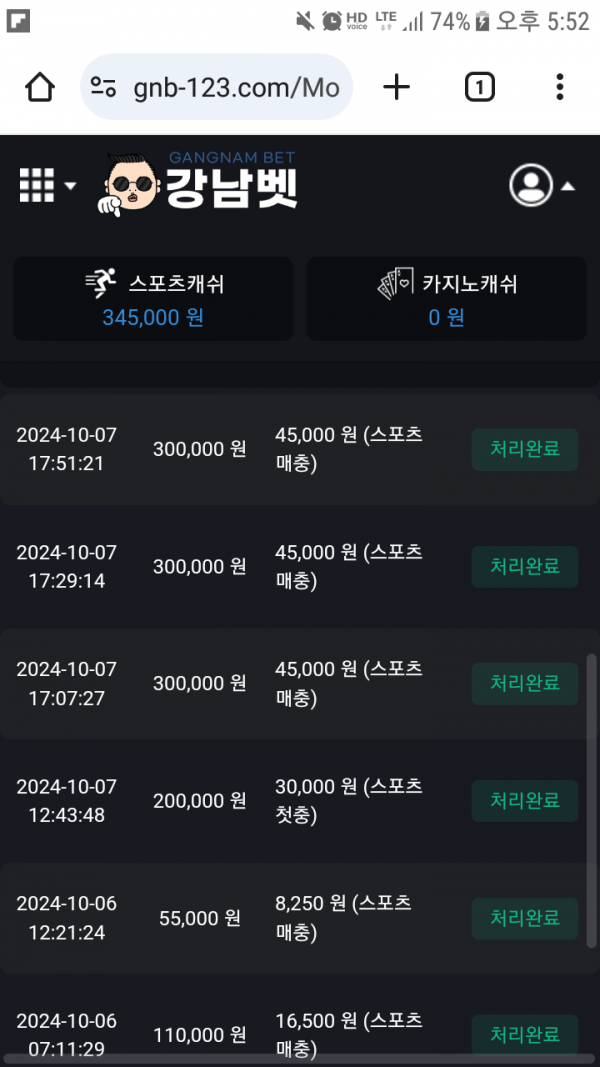Expand the arrow next to profile icon
This screenshot has height=1067, width=600.
tap(567, 186)
